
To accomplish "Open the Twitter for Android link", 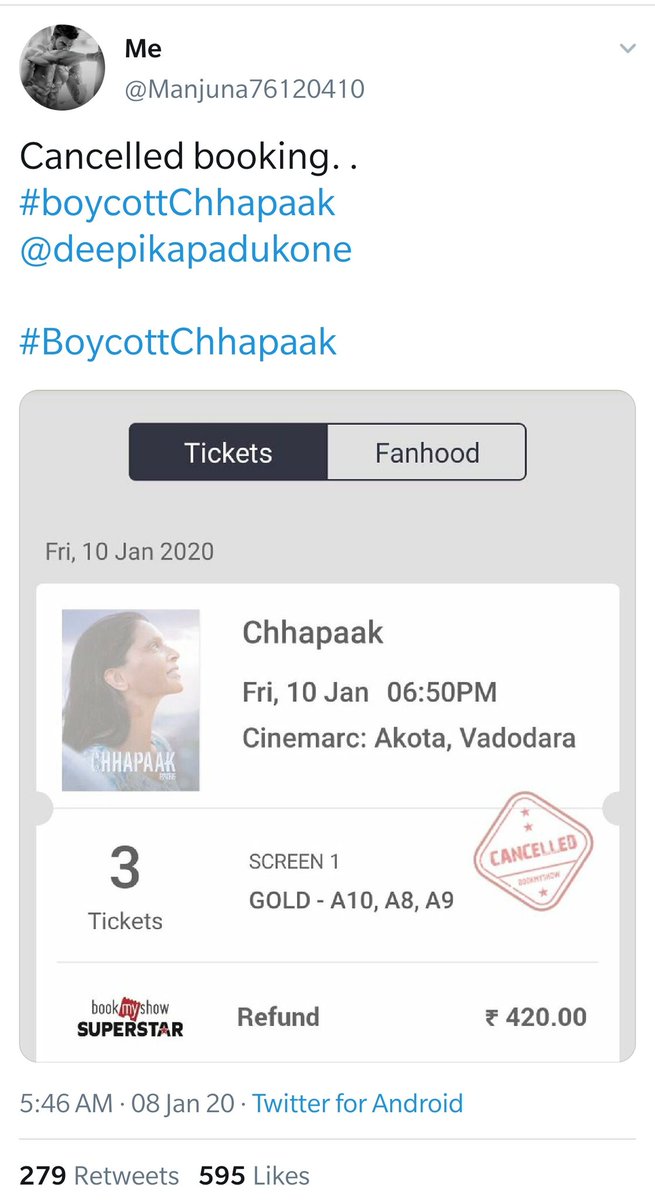I will 357,1103.
